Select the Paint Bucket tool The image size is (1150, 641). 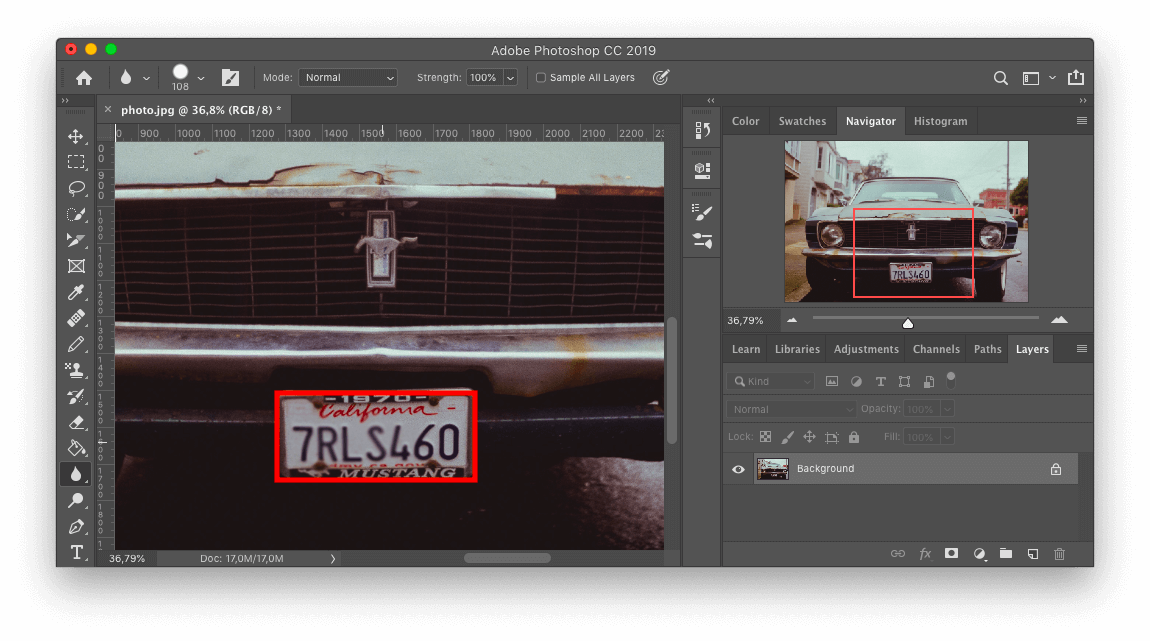(76, 448)
